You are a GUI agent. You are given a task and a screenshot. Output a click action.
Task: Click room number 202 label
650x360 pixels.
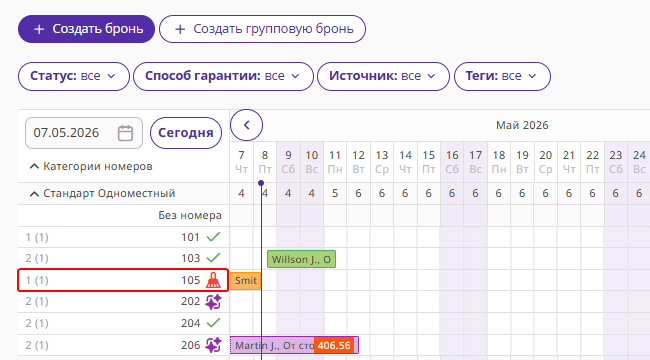pos(190,302)
